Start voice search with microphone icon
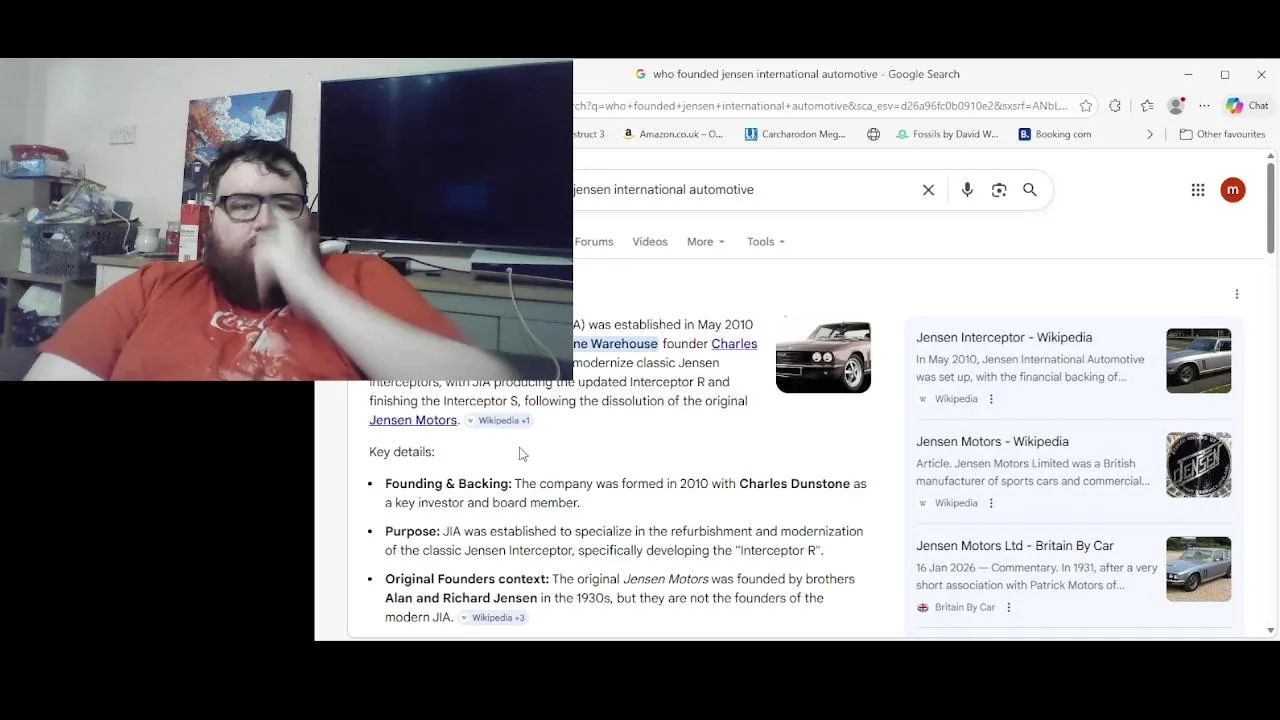Screen dimensions: 1280x720 [x=967, y=190]
